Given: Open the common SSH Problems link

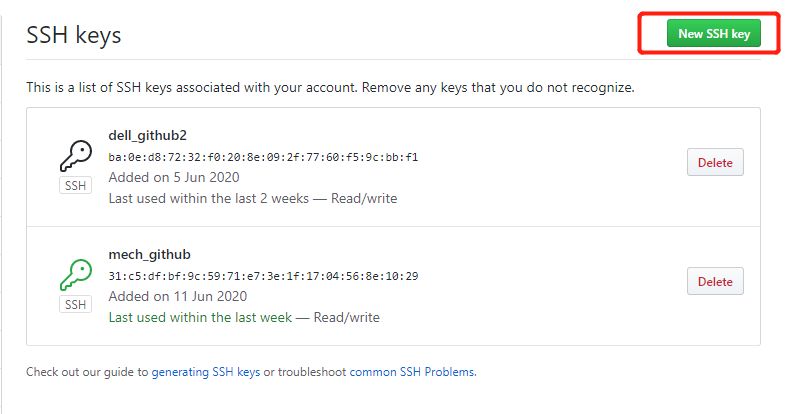Looking at the screenshot, I should pyautogui.click(x=412, y=372).
